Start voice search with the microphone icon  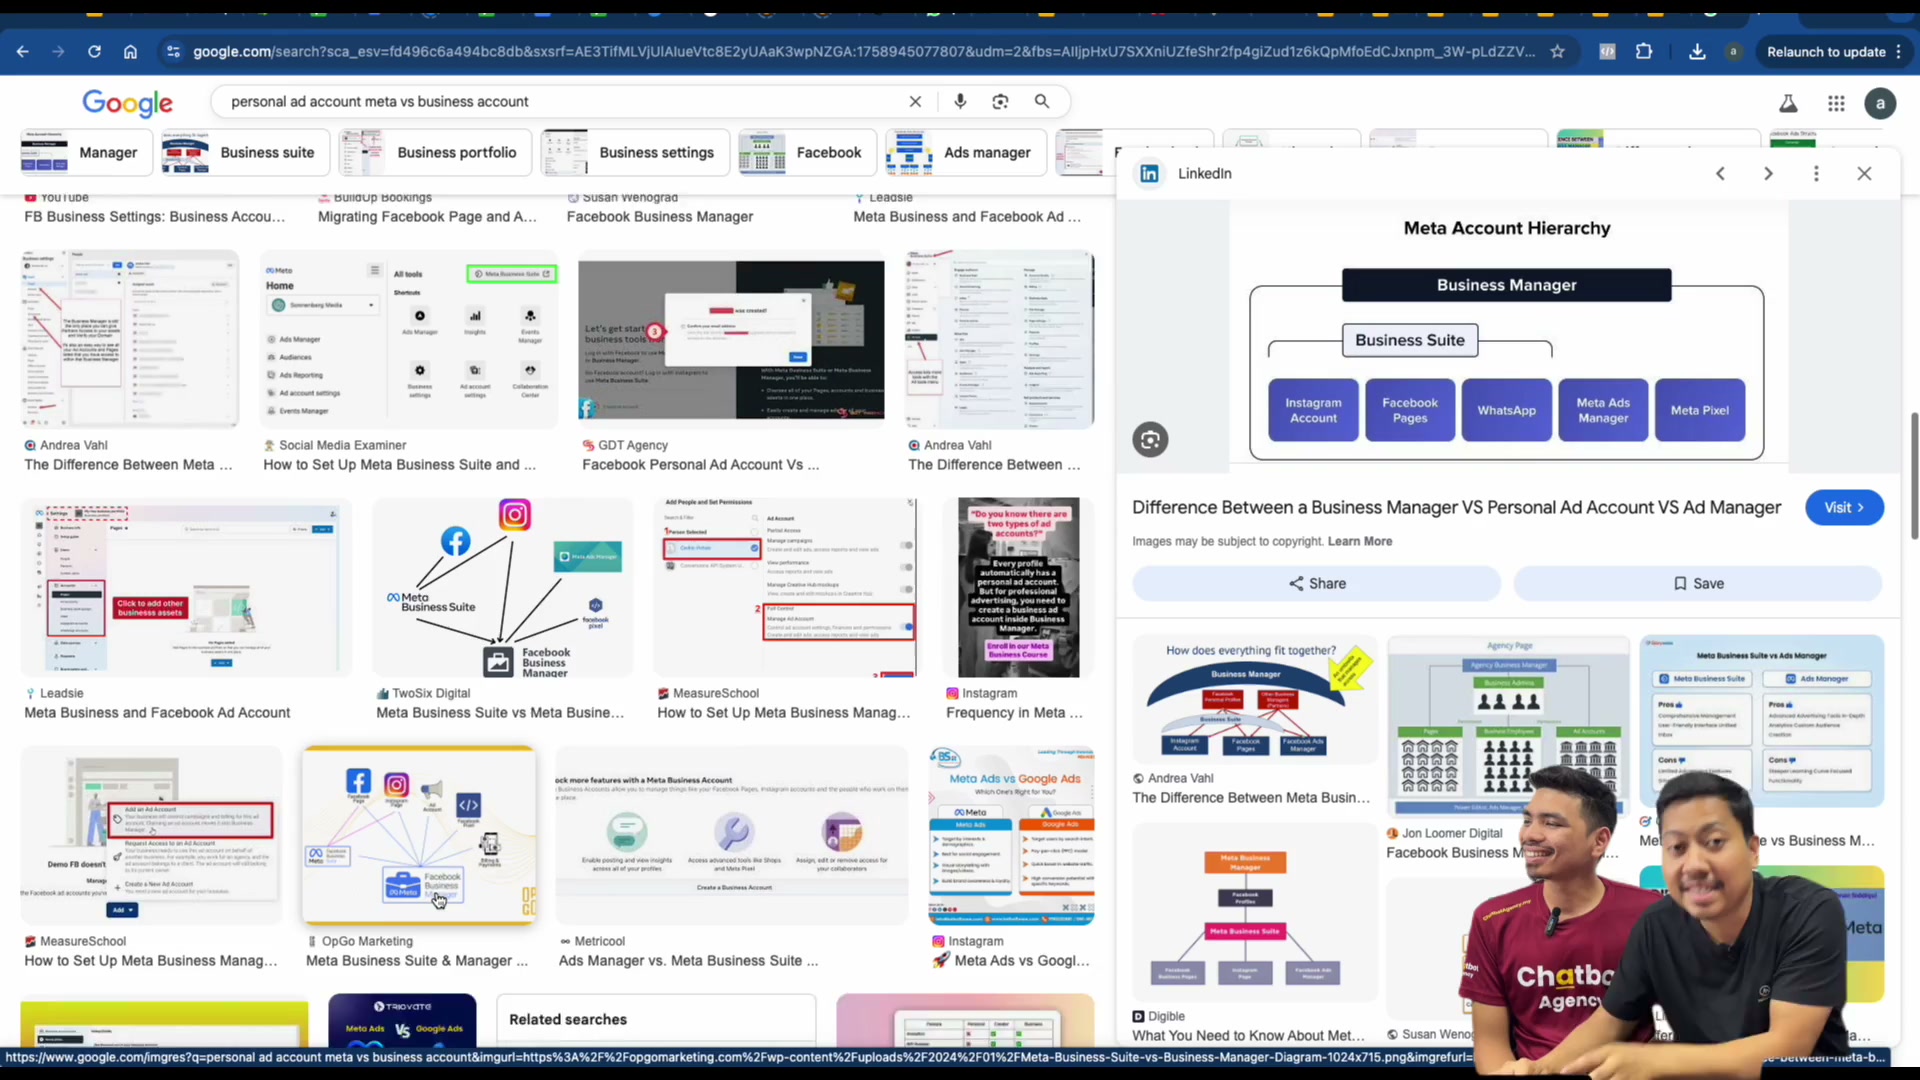point(960,101)
